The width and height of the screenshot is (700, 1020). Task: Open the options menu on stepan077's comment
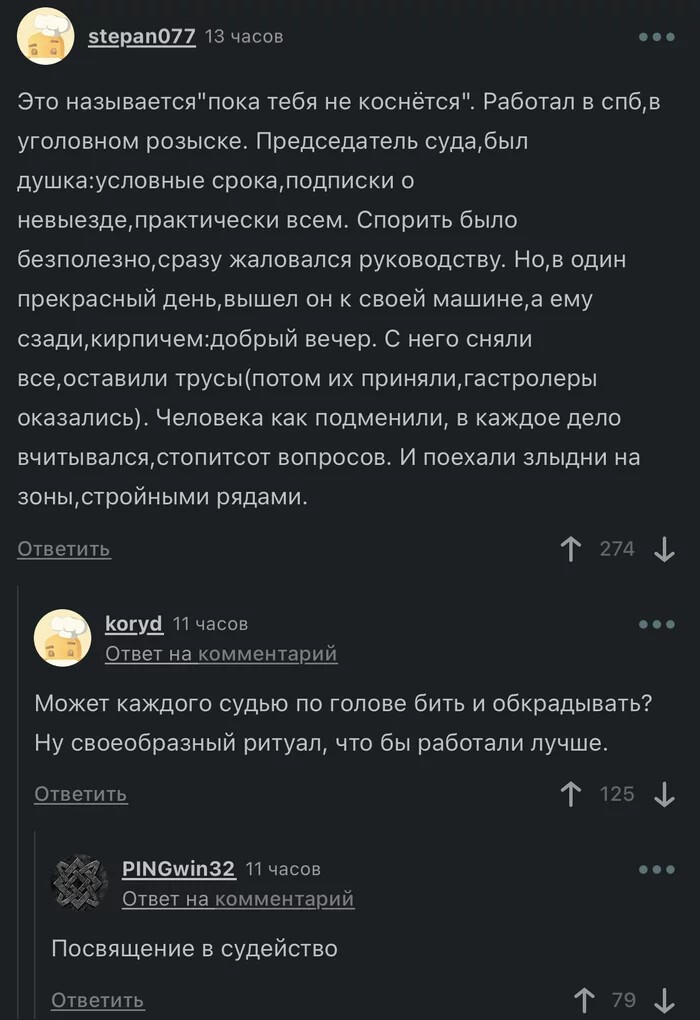[x=657, y=36]
